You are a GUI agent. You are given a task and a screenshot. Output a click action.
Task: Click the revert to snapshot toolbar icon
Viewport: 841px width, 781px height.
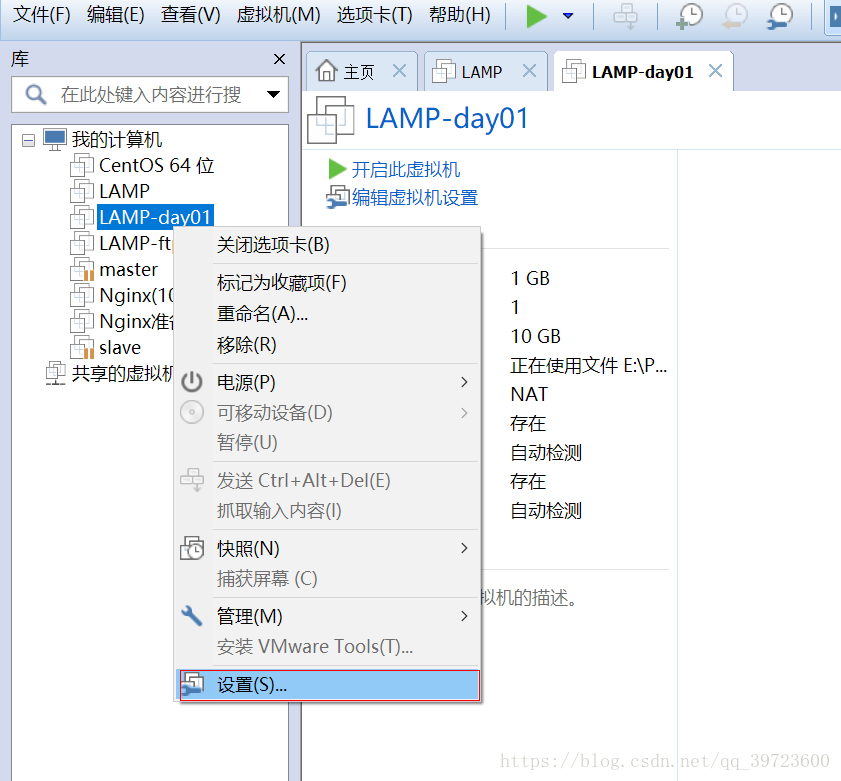(735, 16)
